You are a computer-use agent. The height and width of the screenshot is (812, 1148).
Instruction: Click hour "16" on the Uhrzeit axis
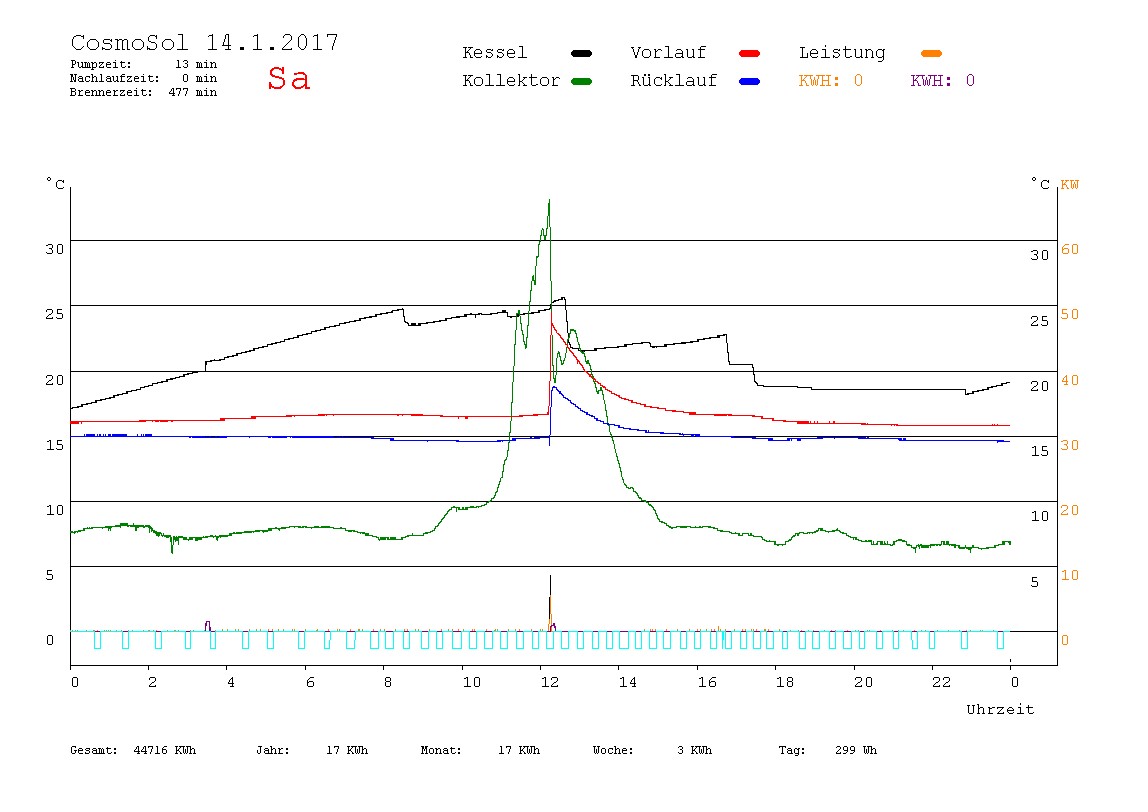coord(707,682)
